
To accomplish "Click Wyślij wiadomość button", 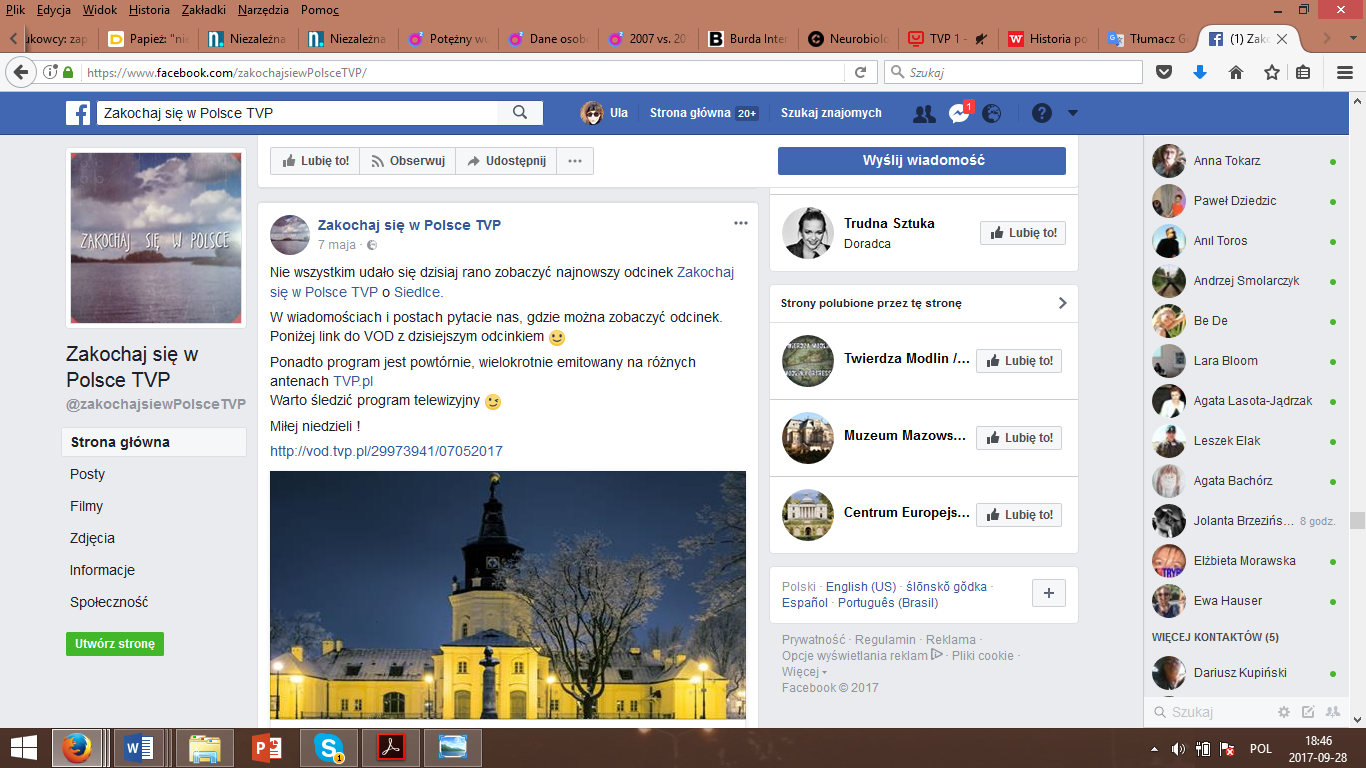I will 922,161.
